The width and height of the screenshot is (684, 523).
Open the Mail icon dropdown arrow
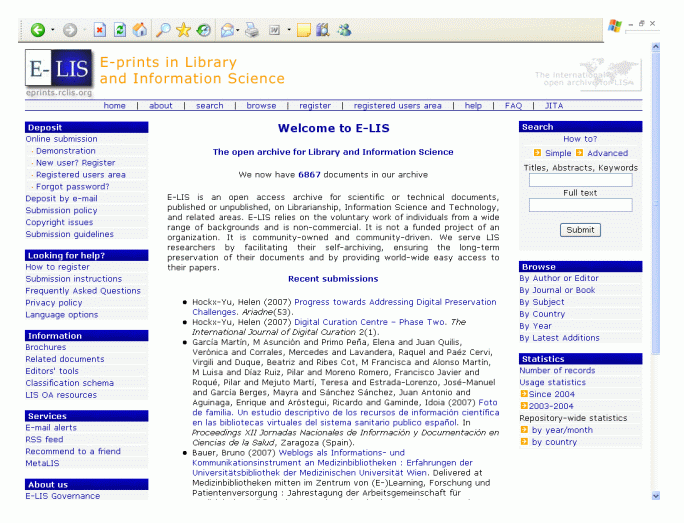coord(241,30)
